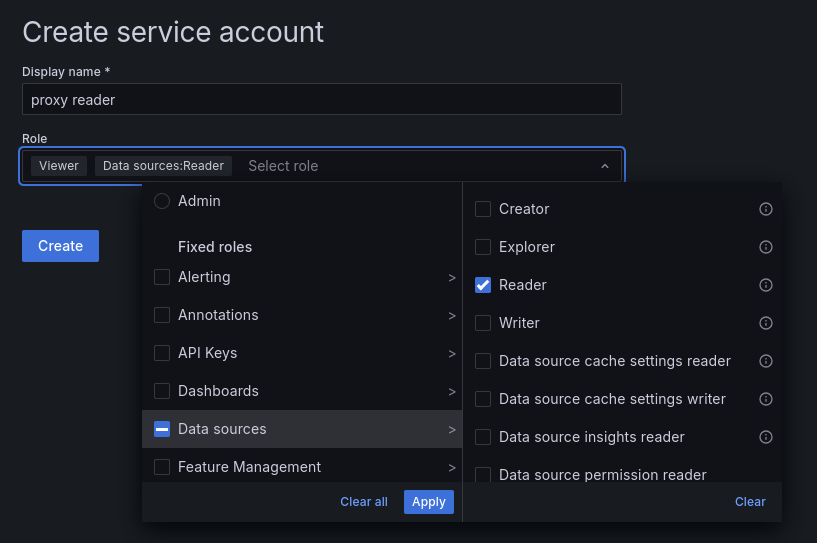Toggle the Data sources partial checkbox
The image size is (817, 543).
162,429
